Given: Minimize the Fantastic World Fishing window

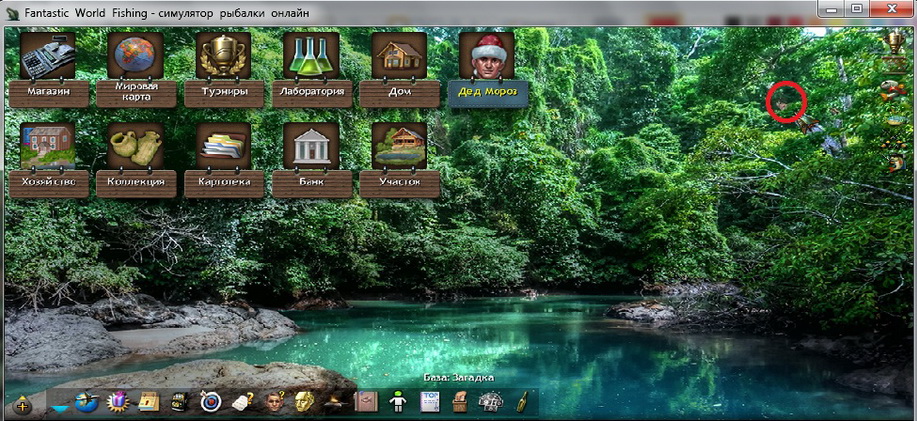Looking at the screenshot, I should 832,8.
